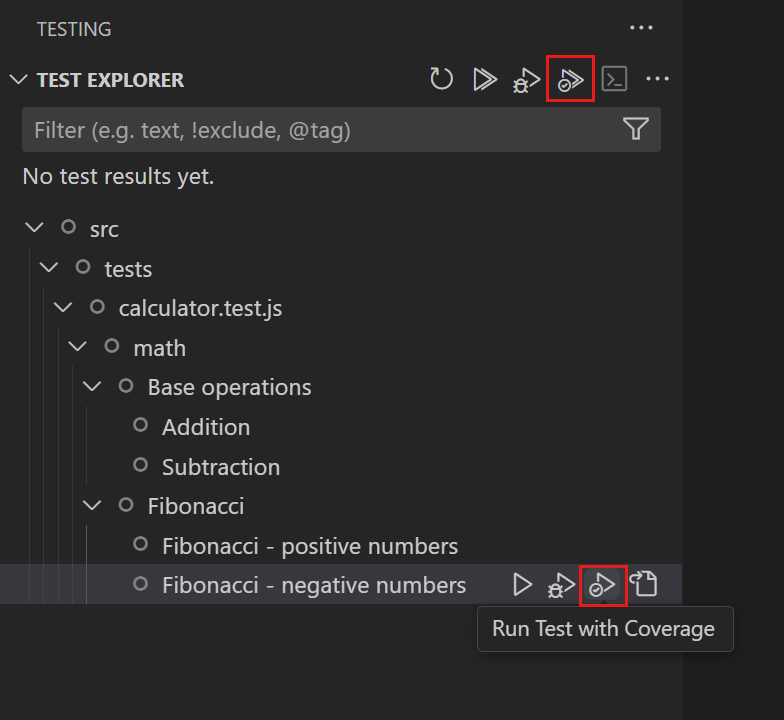The height and width of the screenshot is (720, 784).
Task: Run the Fibonacci negative numbers test
Action: point(522,585)
